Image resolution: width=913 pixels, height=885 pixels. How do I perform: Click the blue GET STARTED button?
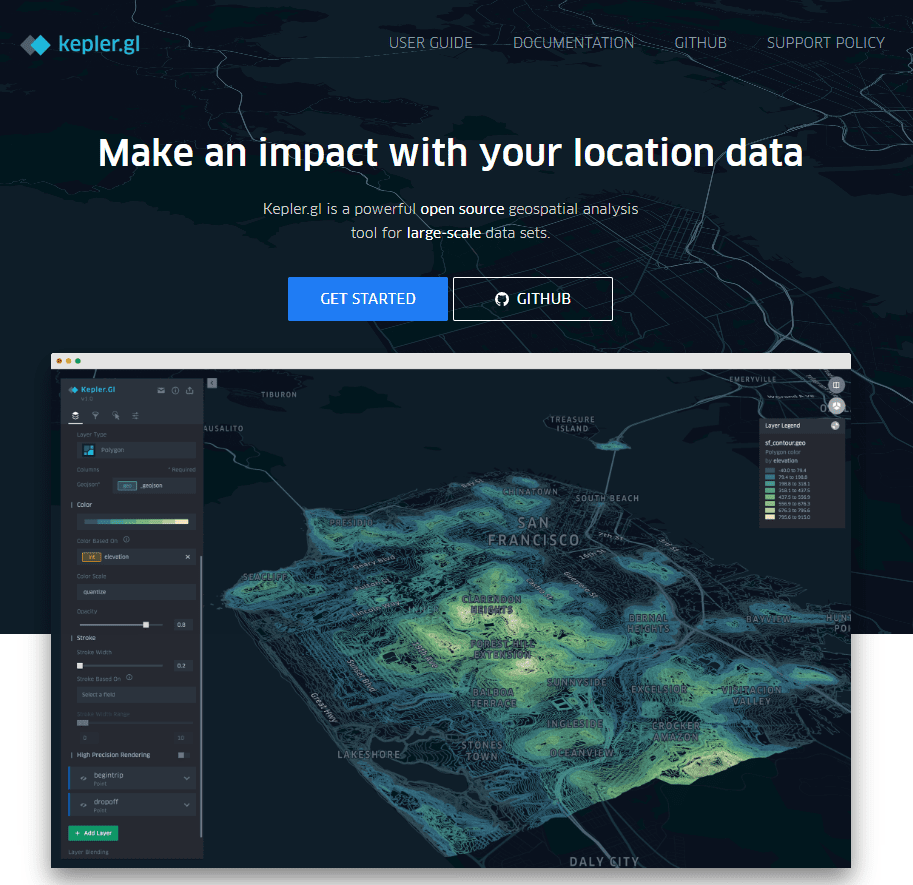(367, 299)
